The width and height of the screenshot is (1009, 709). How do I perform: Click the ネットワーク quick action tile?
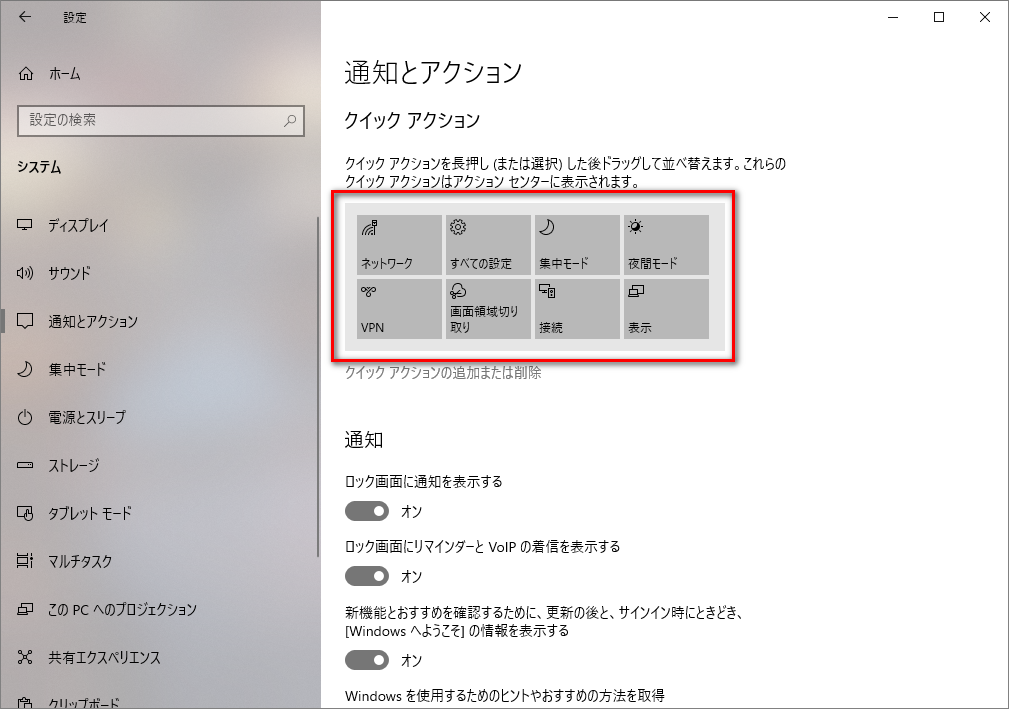pos(399,245)
